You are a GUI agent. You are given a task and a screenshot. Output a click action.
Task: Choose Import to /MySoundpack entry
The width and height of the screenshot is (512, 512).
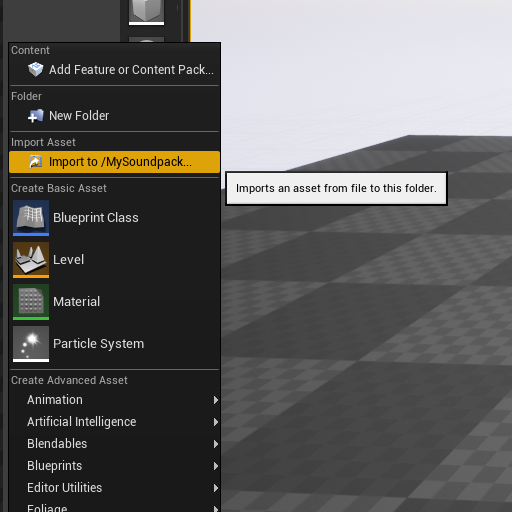pos(114,162)
